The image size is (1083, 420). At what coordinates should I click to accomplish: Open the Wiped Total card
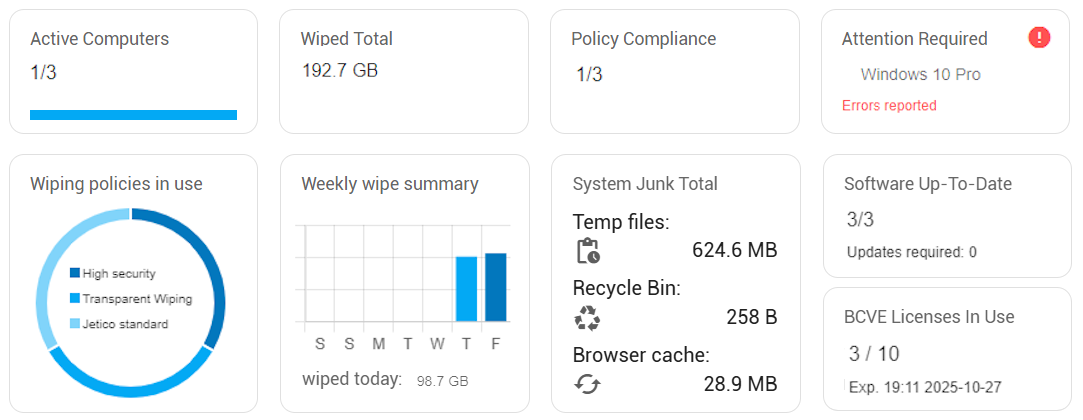404,71
